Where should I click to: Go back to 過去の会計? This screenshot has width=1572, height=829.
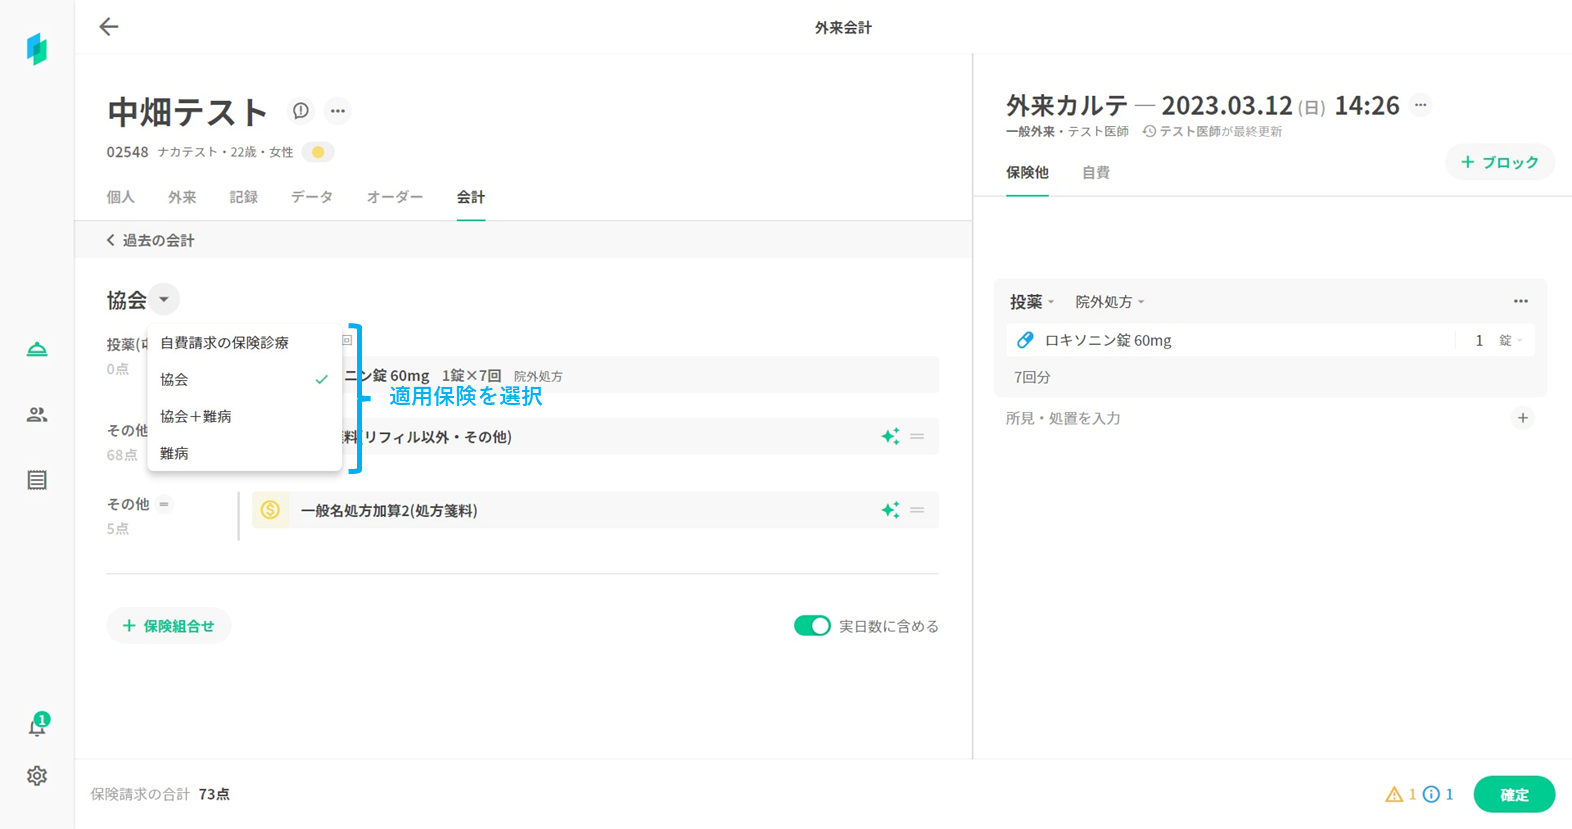150,240
